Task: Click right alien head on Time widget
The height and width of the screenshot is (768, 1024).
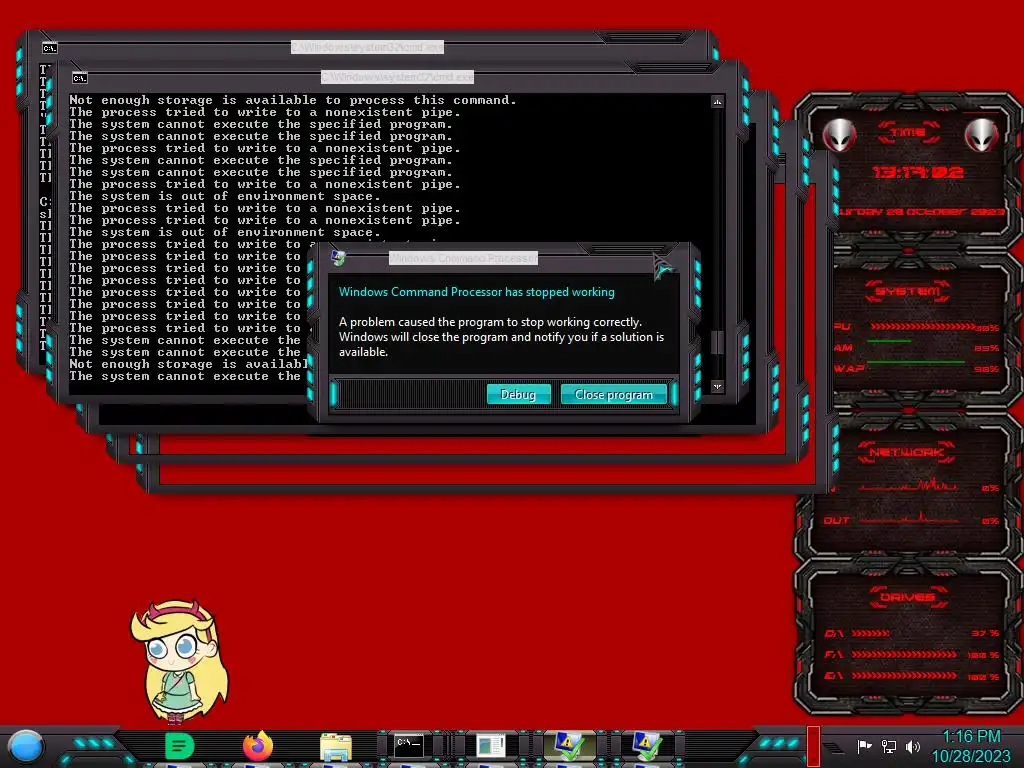Action: pos(982,136)
